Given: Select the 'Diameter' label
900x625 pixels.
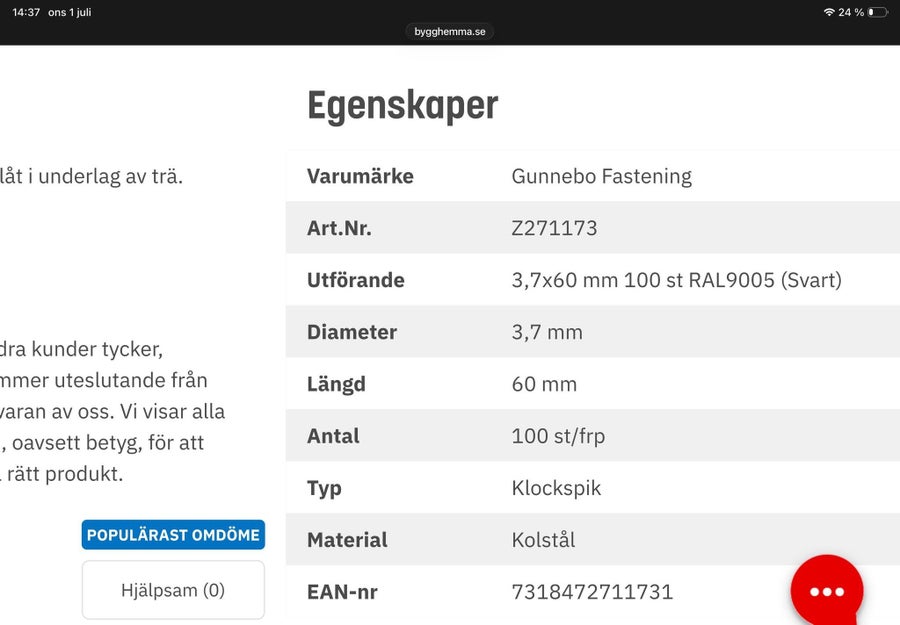Looking at the screenshot, I should tap(352, 332).
